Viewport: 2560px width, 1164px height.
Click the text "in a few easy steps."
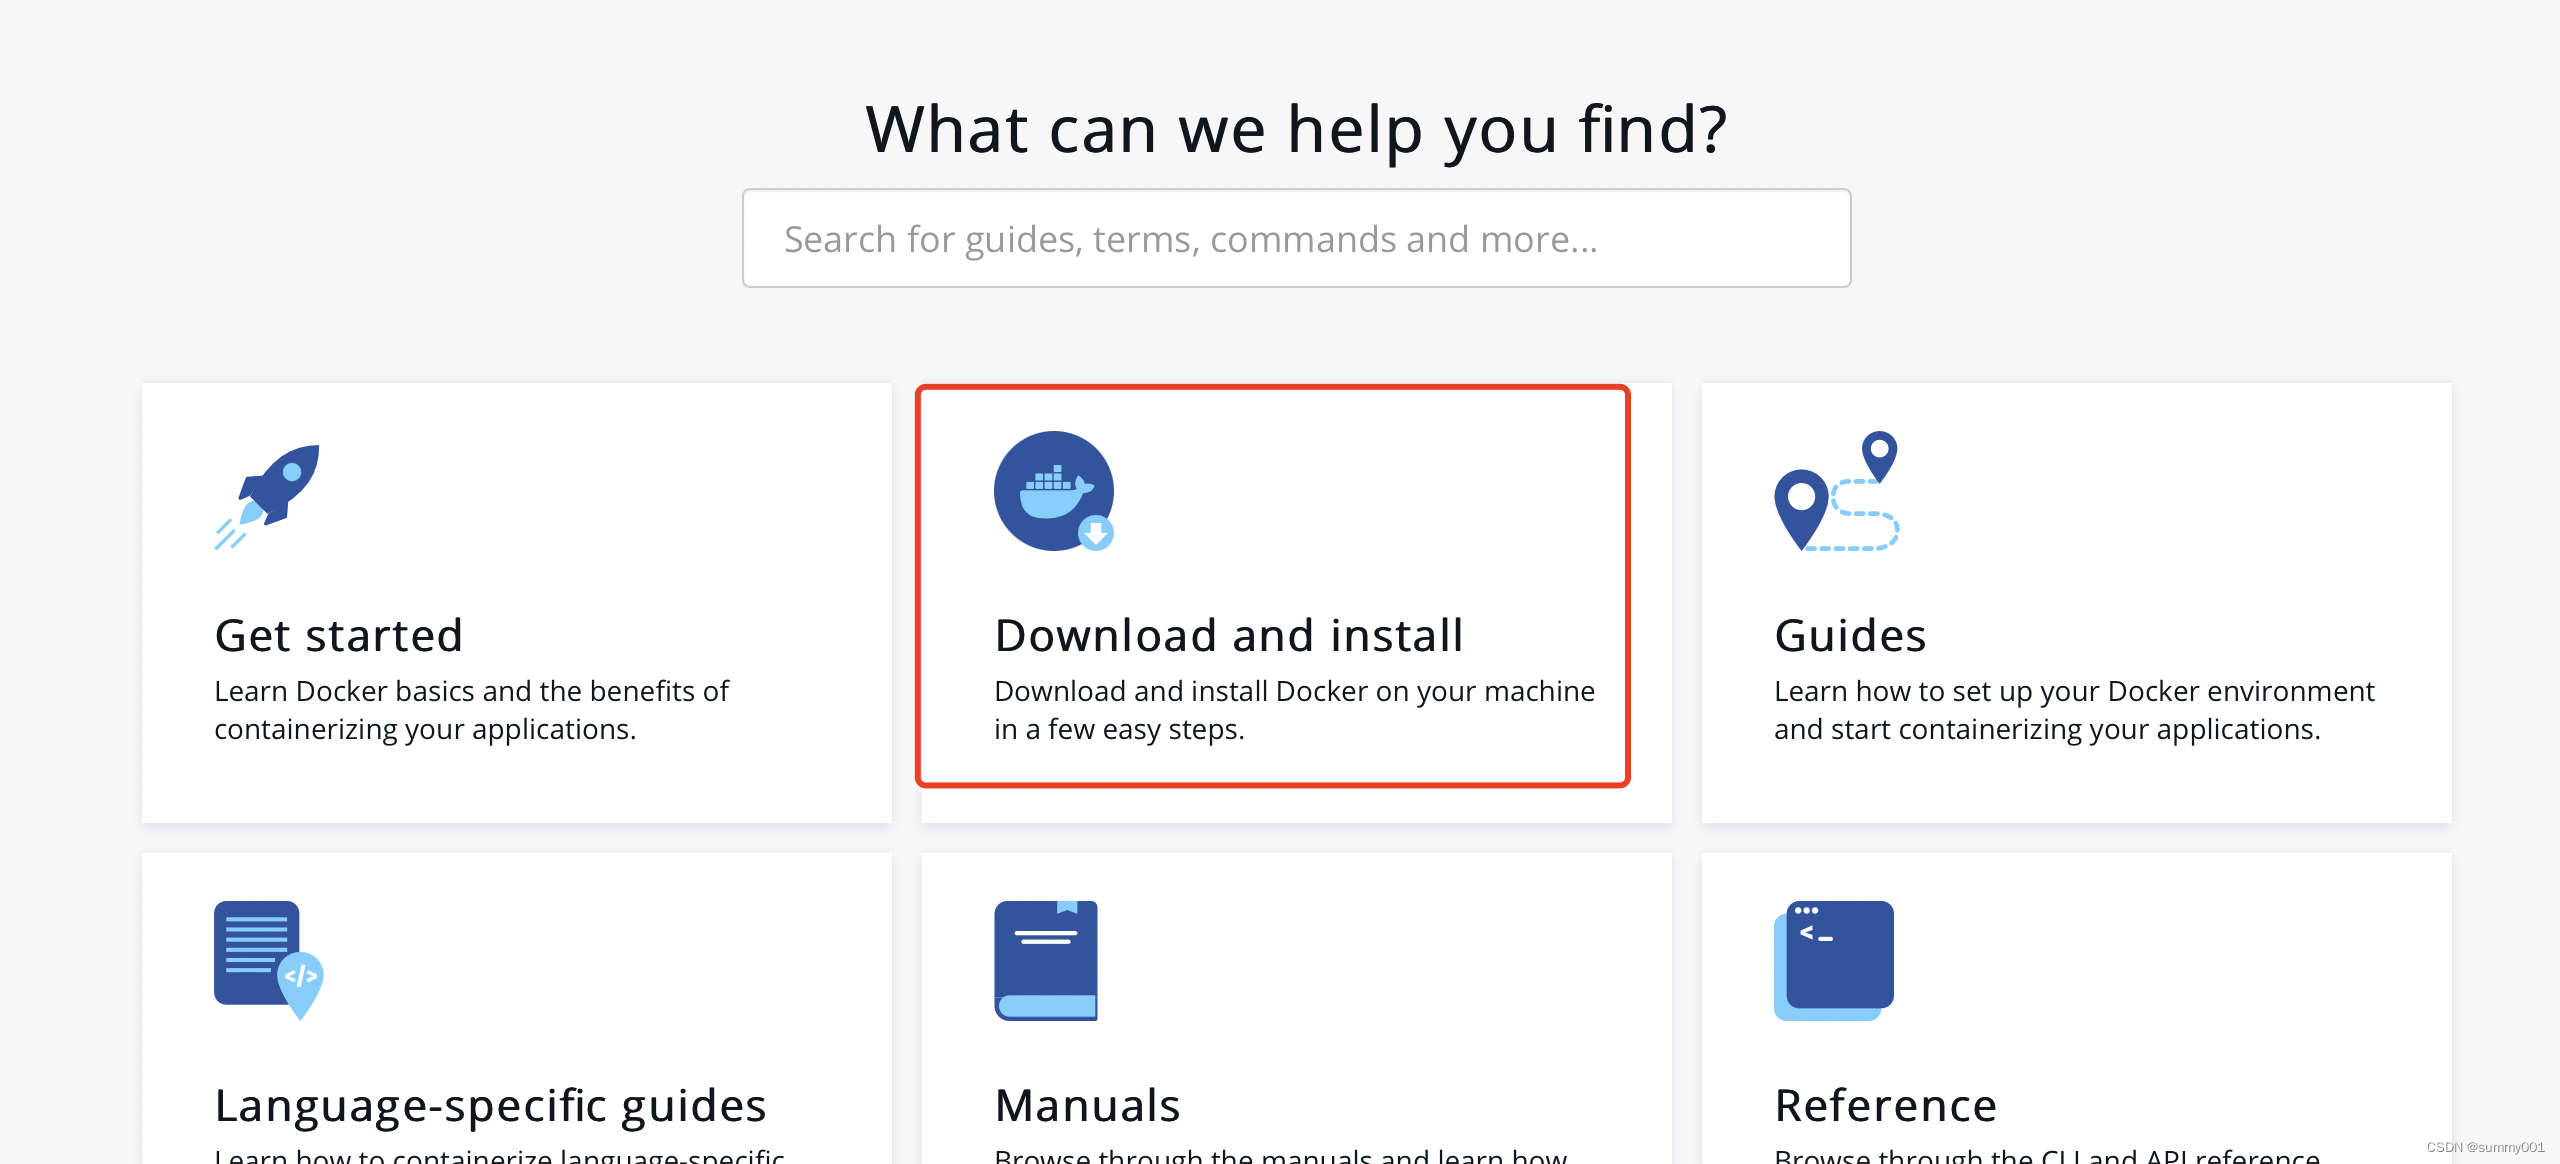pos(1119,730)
